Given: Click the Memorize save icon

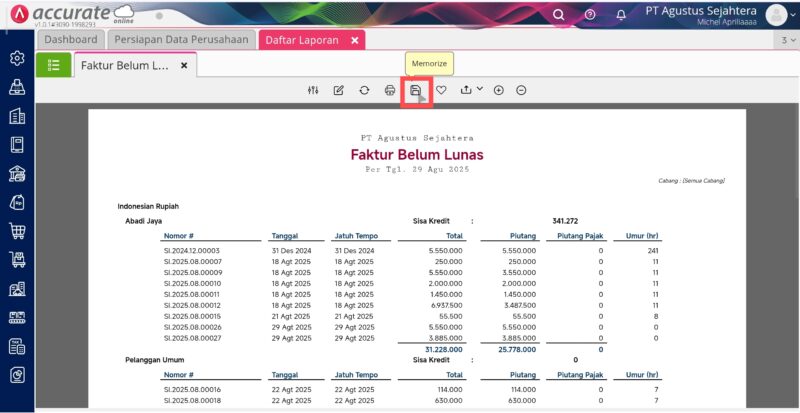Looking at the screenshot, I should pos(416,90).
